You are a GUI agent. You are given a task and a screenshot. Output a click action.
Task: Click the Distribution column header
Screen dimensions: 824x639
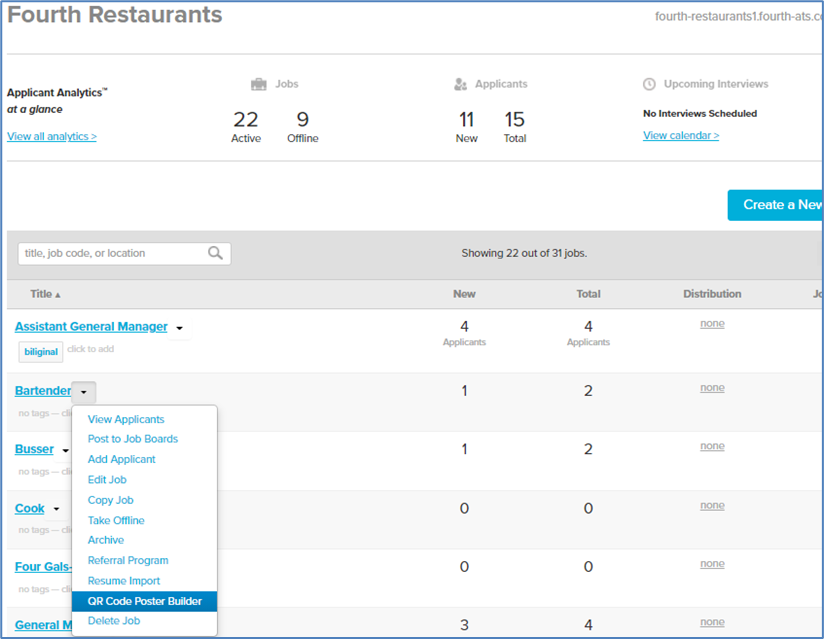click(712, 294)
